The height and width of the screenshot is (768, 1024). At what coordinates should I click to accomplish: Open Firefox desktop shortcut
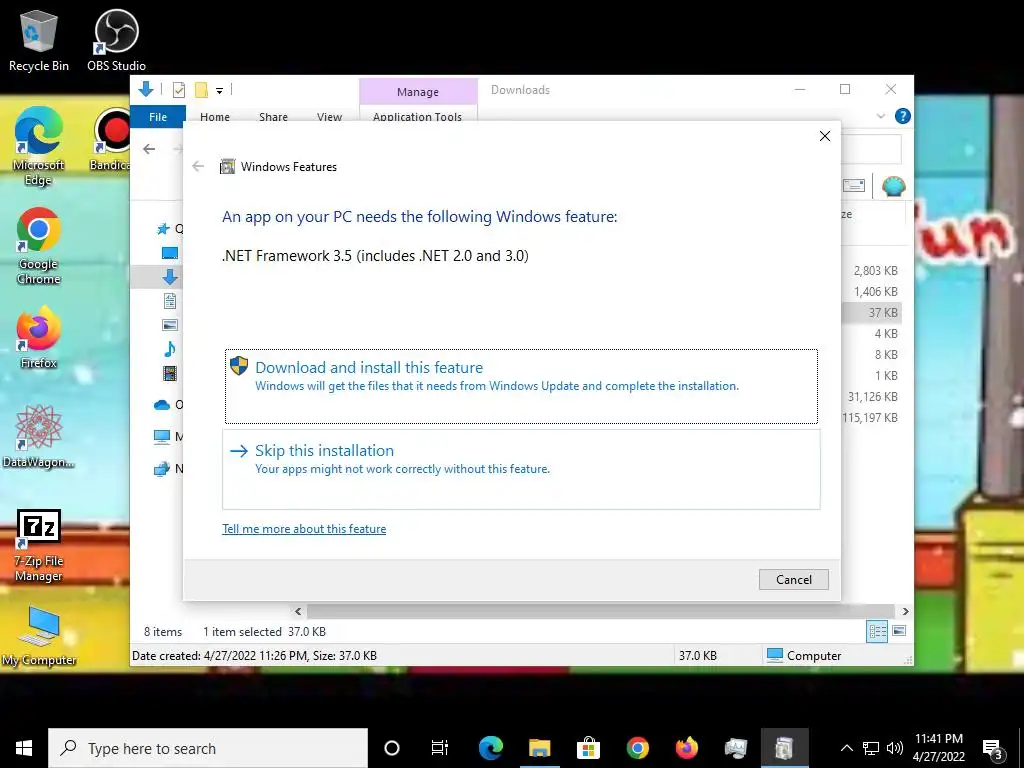pyautogui.click(x=39, y=338)
